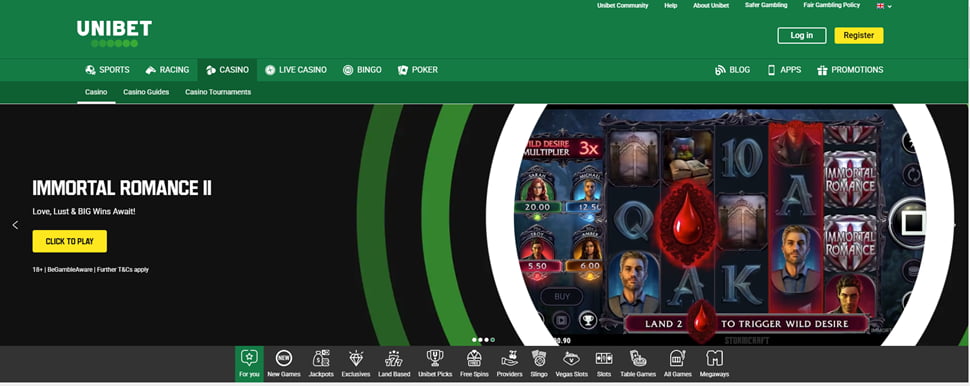Open the Vegas Slots category
Image resolution: width=970 pixels, height=386 pixels.
pyautogui.click(x=571, y=364)
